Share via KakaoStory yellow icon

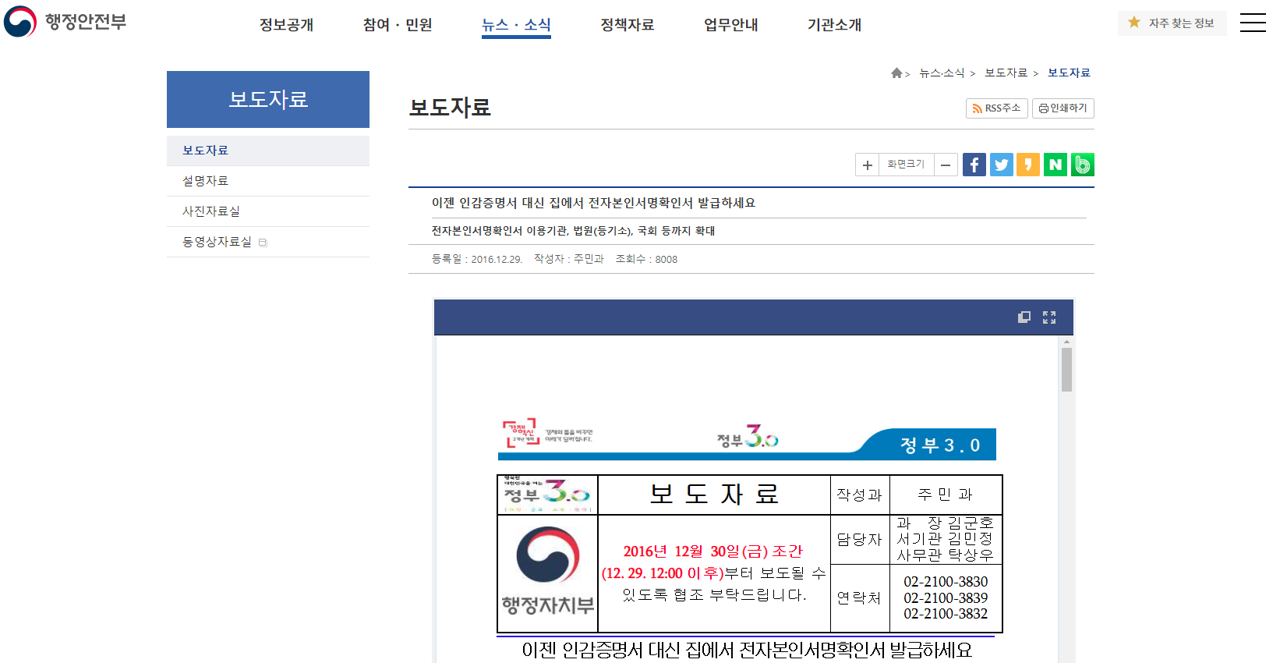tap(1027, 164)
